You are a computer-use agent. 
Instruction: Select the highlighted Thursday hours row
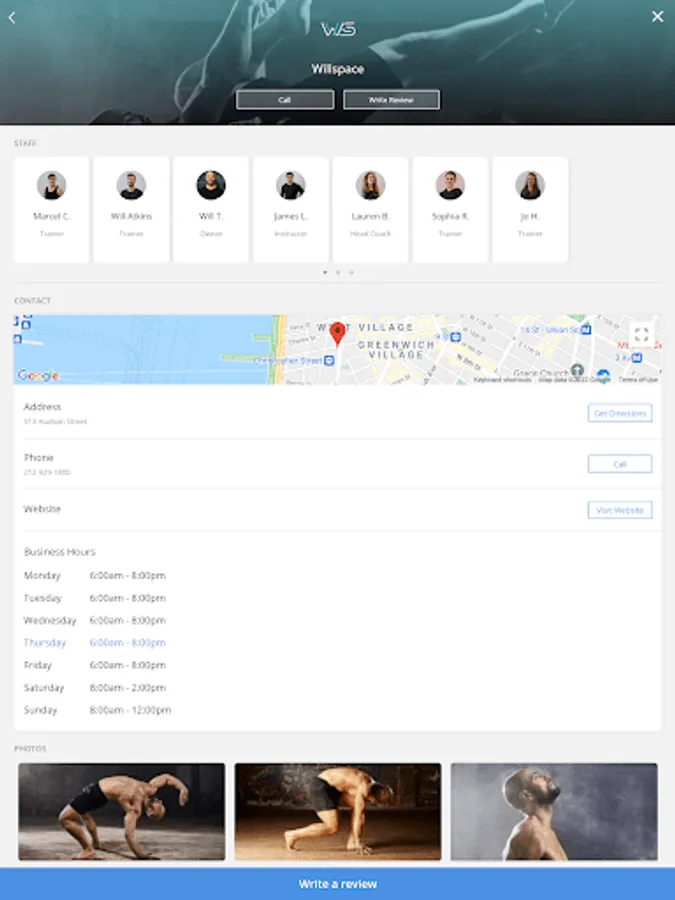[95, 643]
